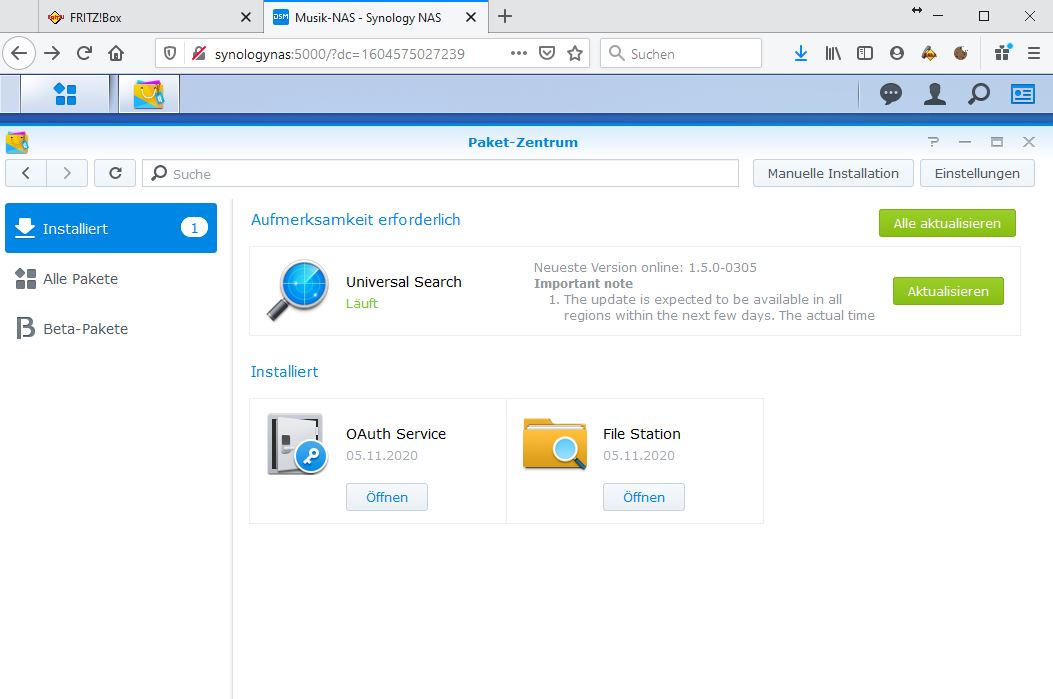Save page to Pocket
This screenshot has width=1053, height=699.
547,54
